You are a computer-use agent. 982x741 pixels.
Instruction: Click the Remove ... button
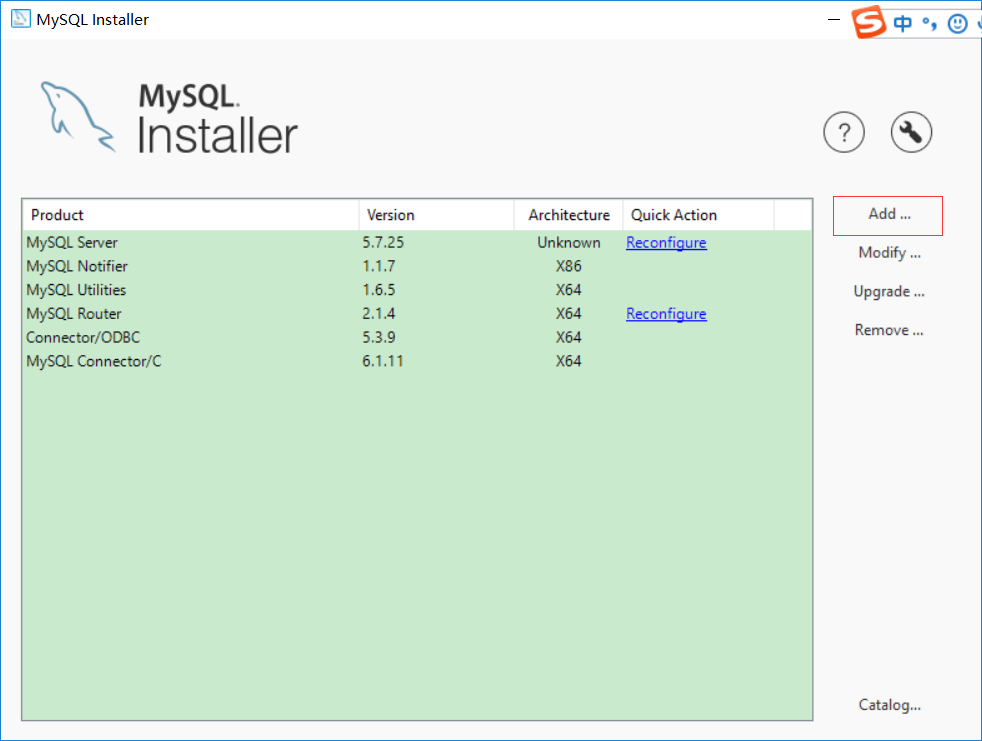tap(889, 330)
